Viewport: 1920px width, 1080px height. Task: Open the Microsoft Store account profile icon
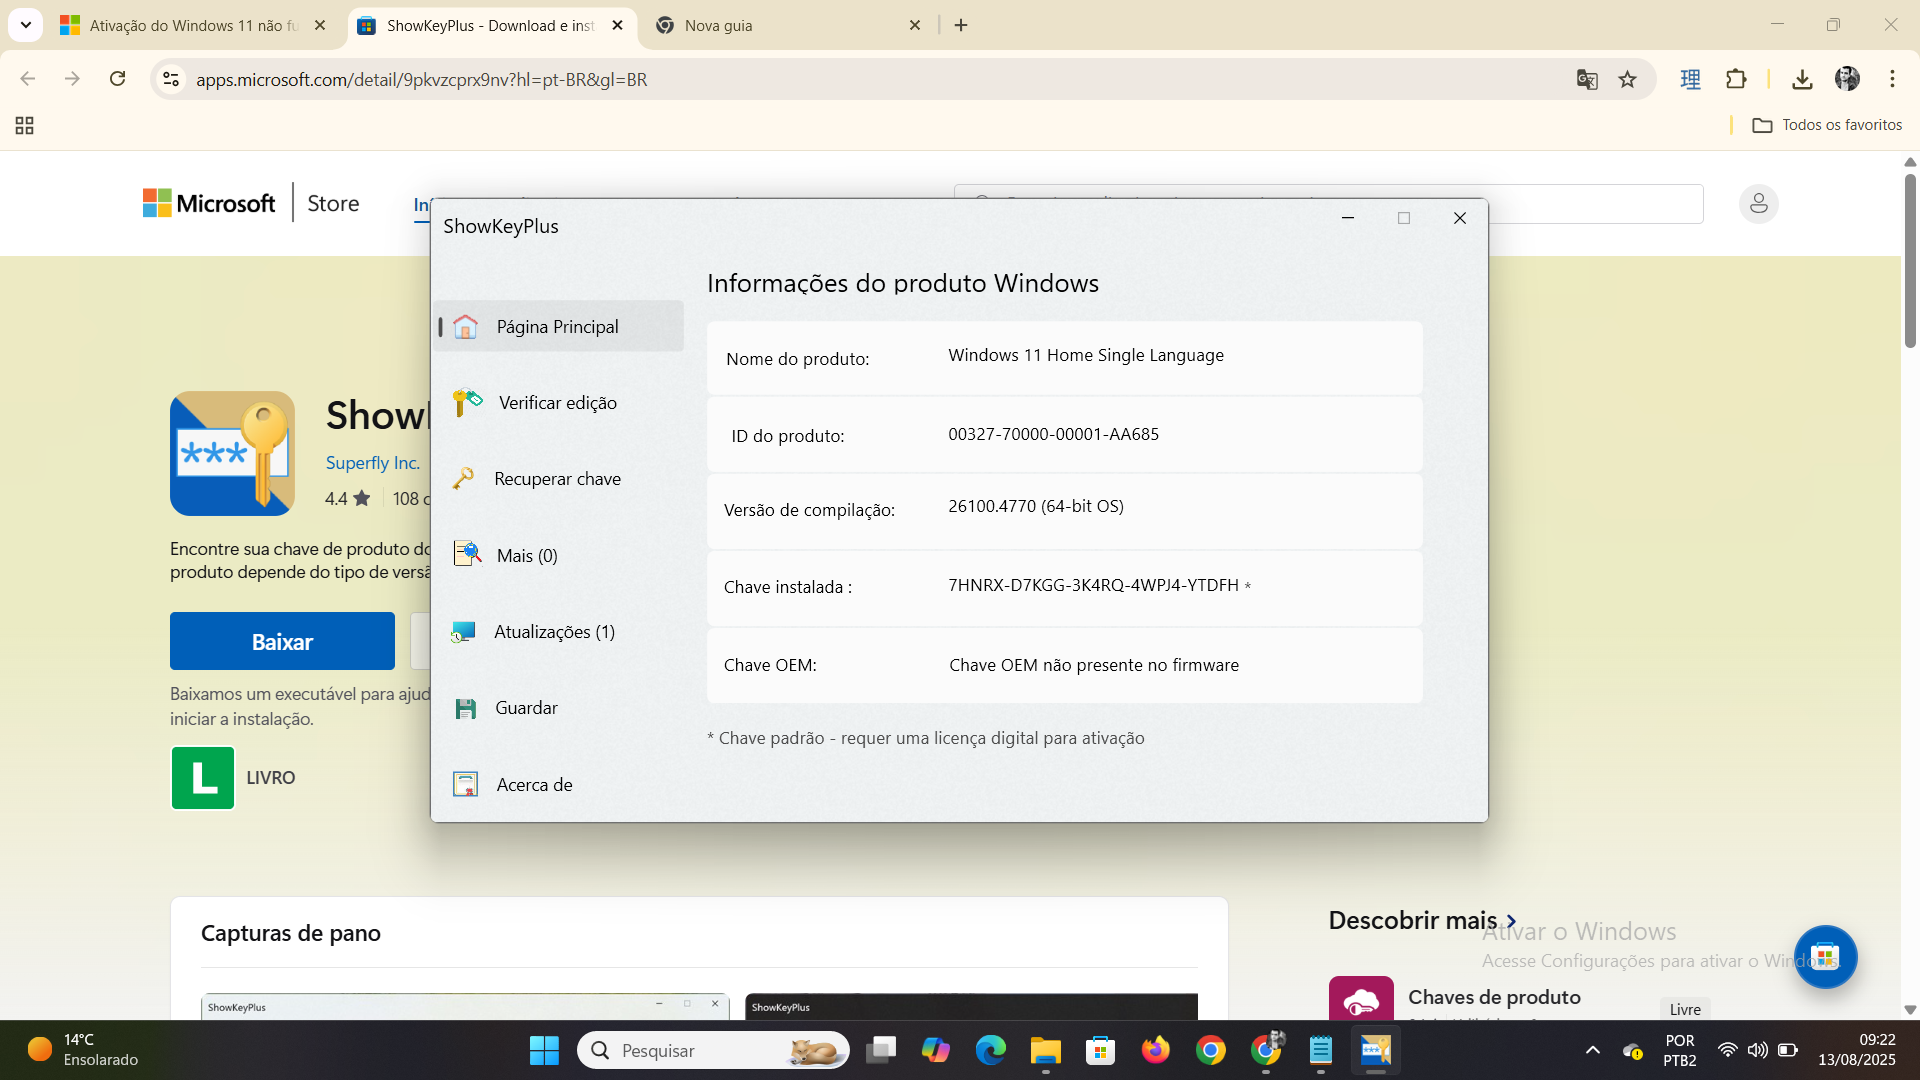[1758, 204]
